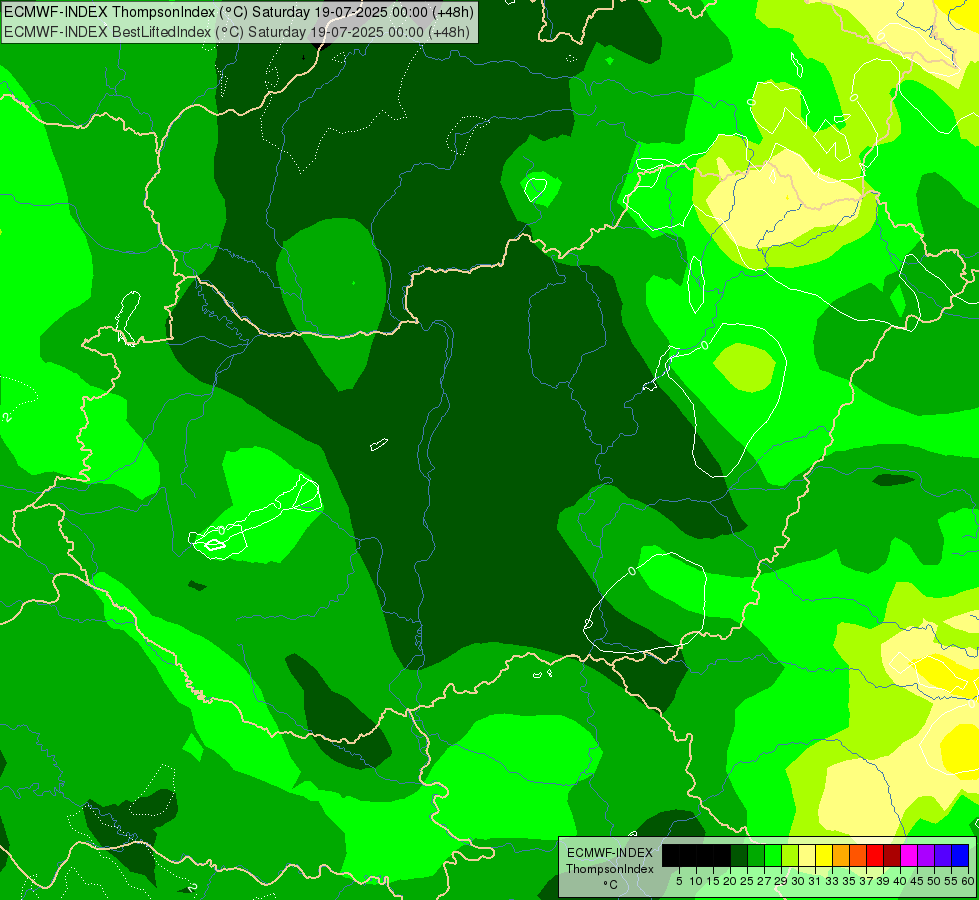The height and width of the screenshot is (900, 979).
Task: Click the legend tick label 33
Action: pos(832,881)
